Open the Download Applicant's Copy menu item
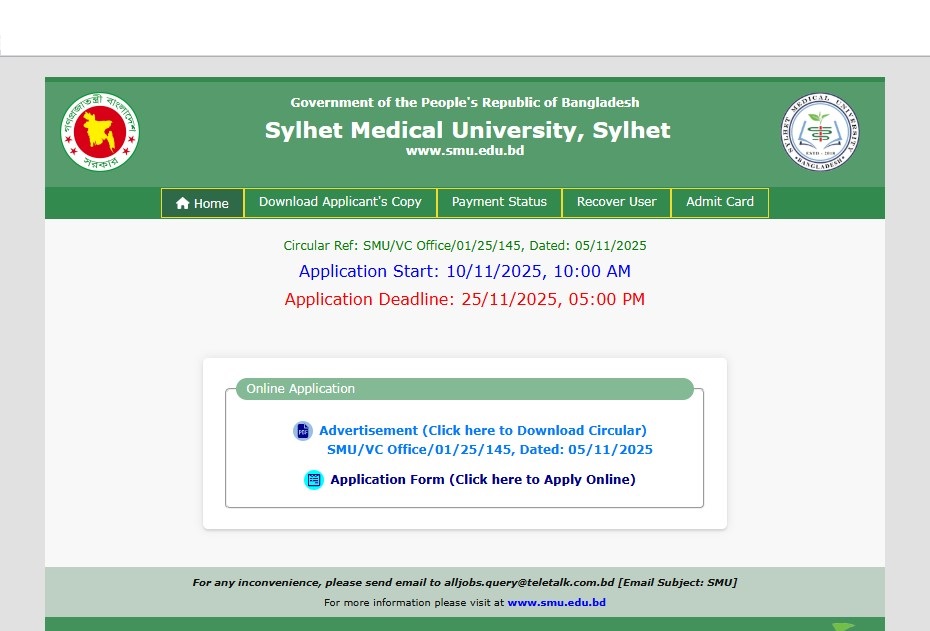This screenshot has height=631, width=930. [x=340, y=202]
